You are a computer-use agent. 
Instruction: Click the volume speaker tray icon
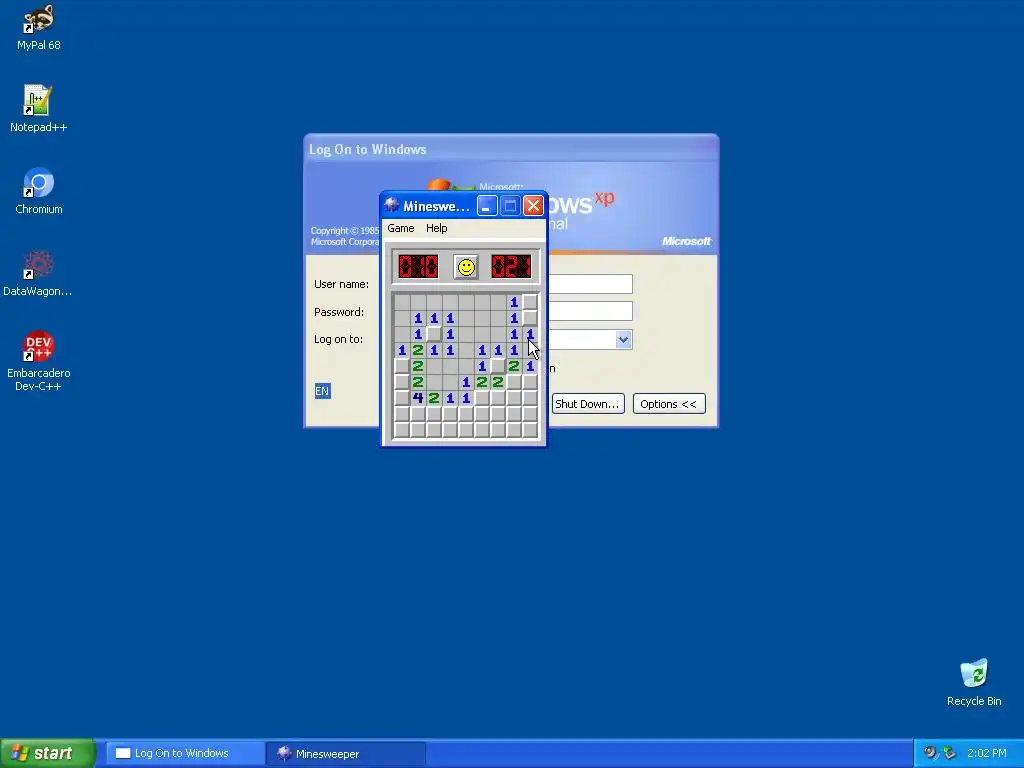[930, 753]
